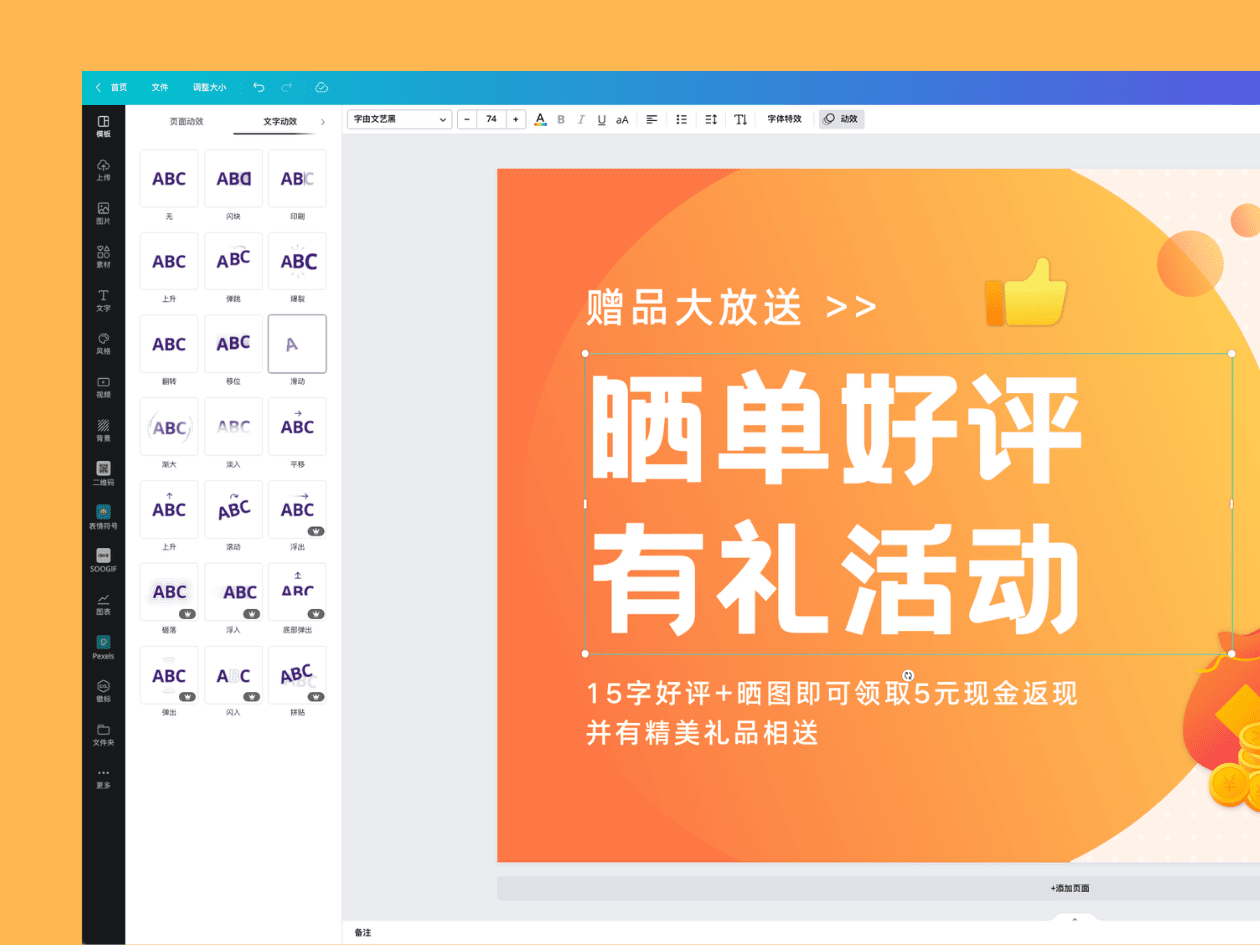Select the premium 底部弹出 animation effect
Screen dimensions: 1260x945
point(297,592)
